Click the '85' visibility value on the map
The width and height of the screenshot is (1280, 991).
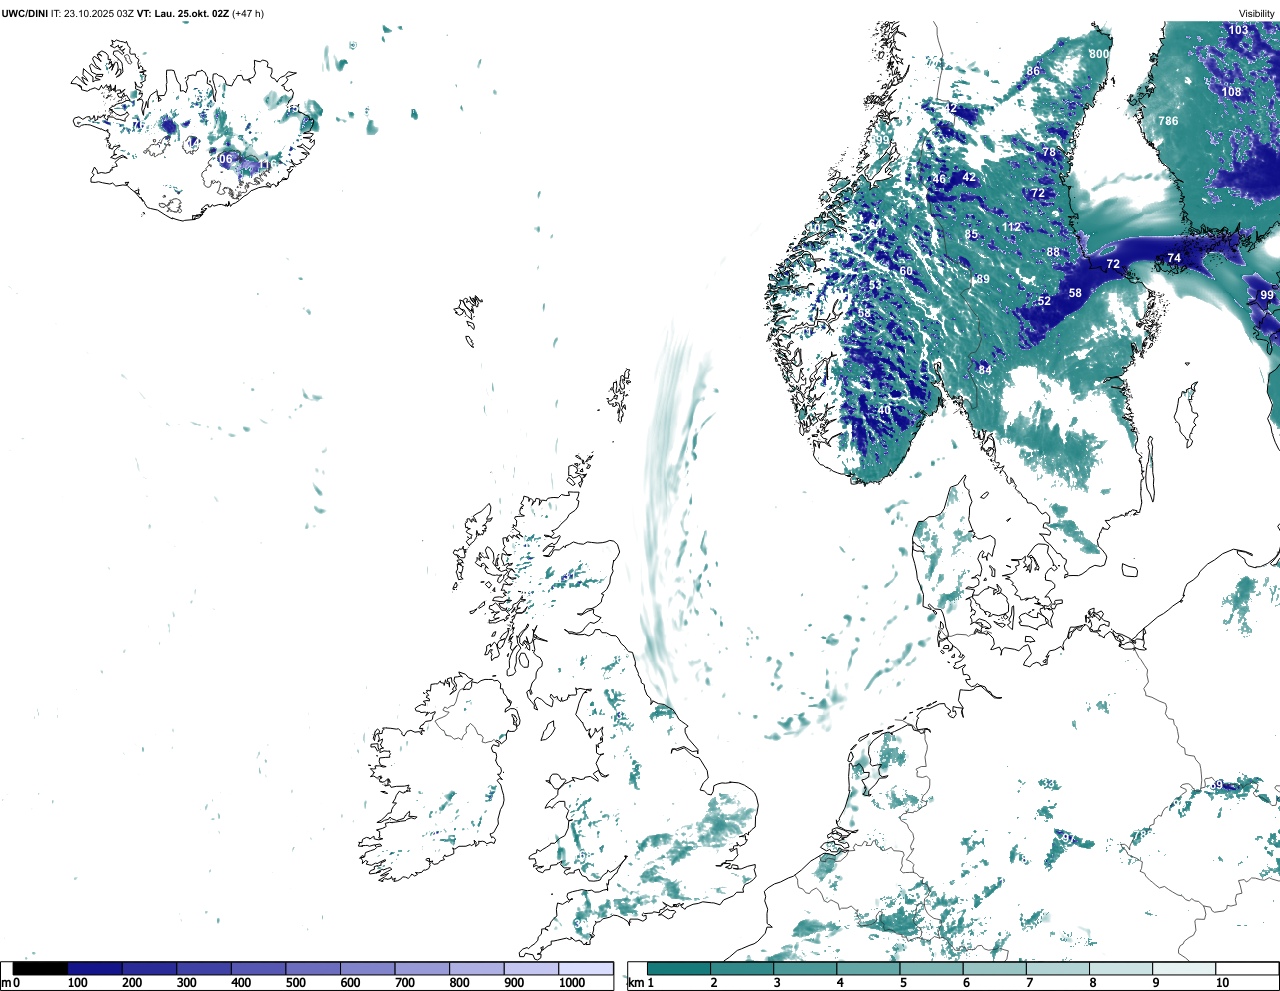point(971,235)
